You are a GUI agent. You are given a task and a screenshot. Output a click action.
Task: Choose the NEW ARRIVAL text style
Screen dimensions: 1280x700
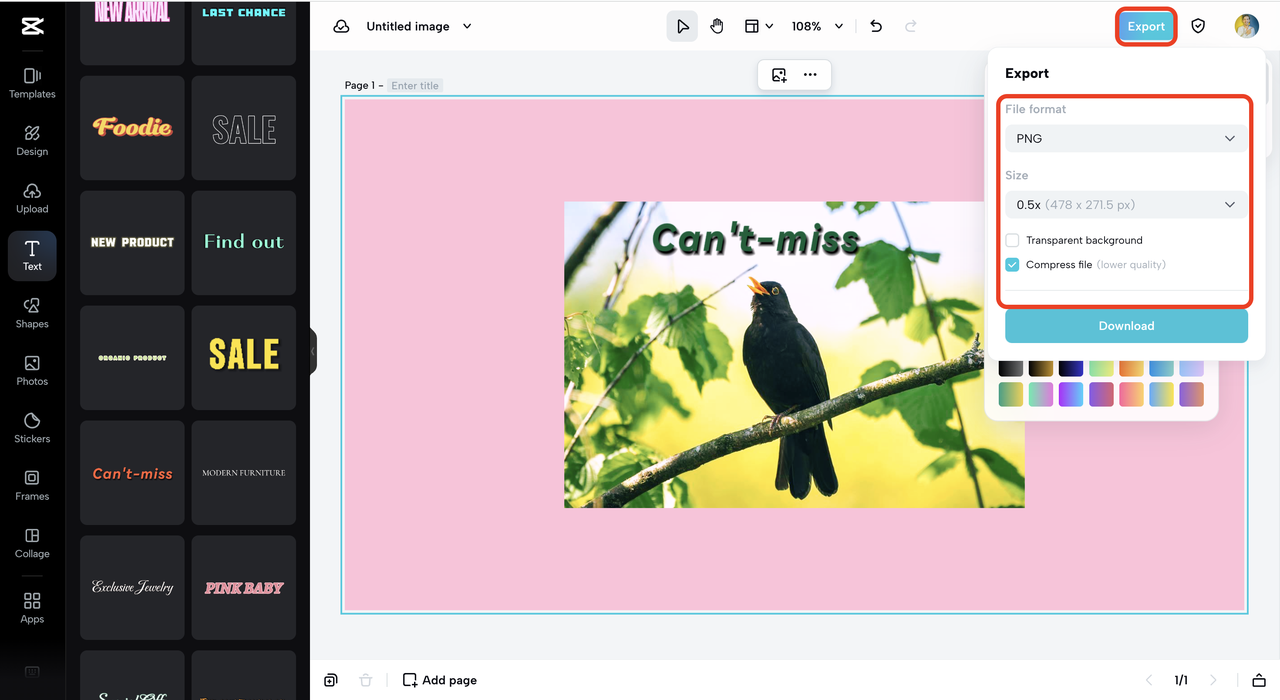click(x=132, y=32)
